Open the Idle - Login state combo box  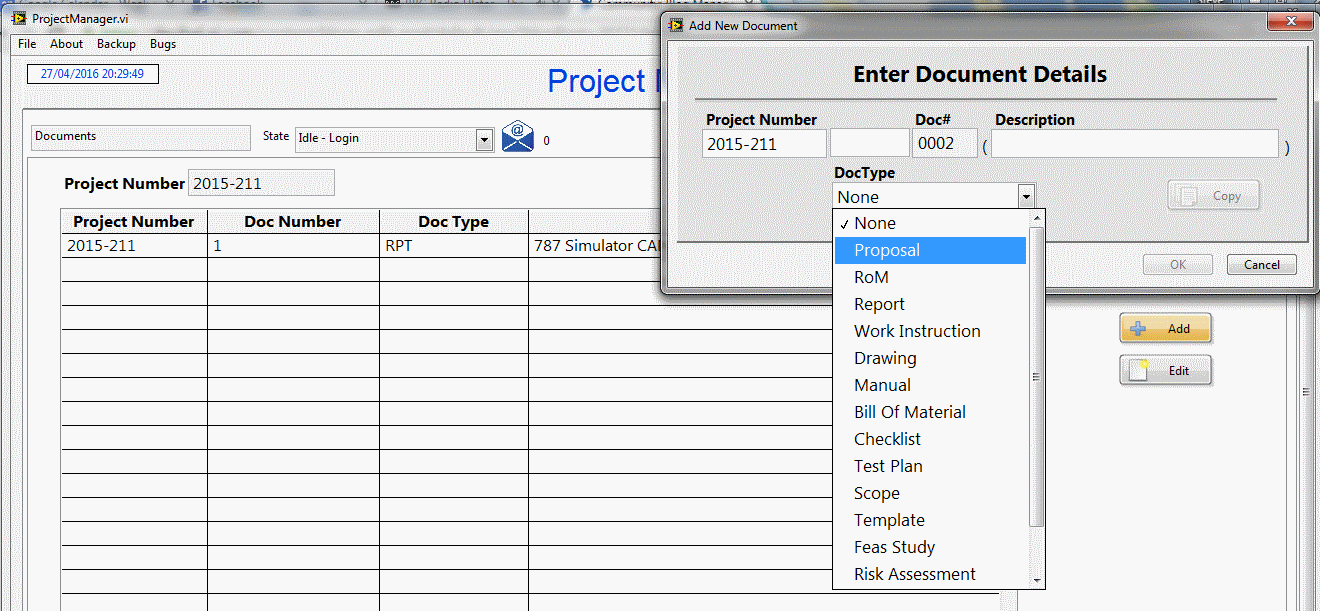pyautogui.click(x=393, y=139)
